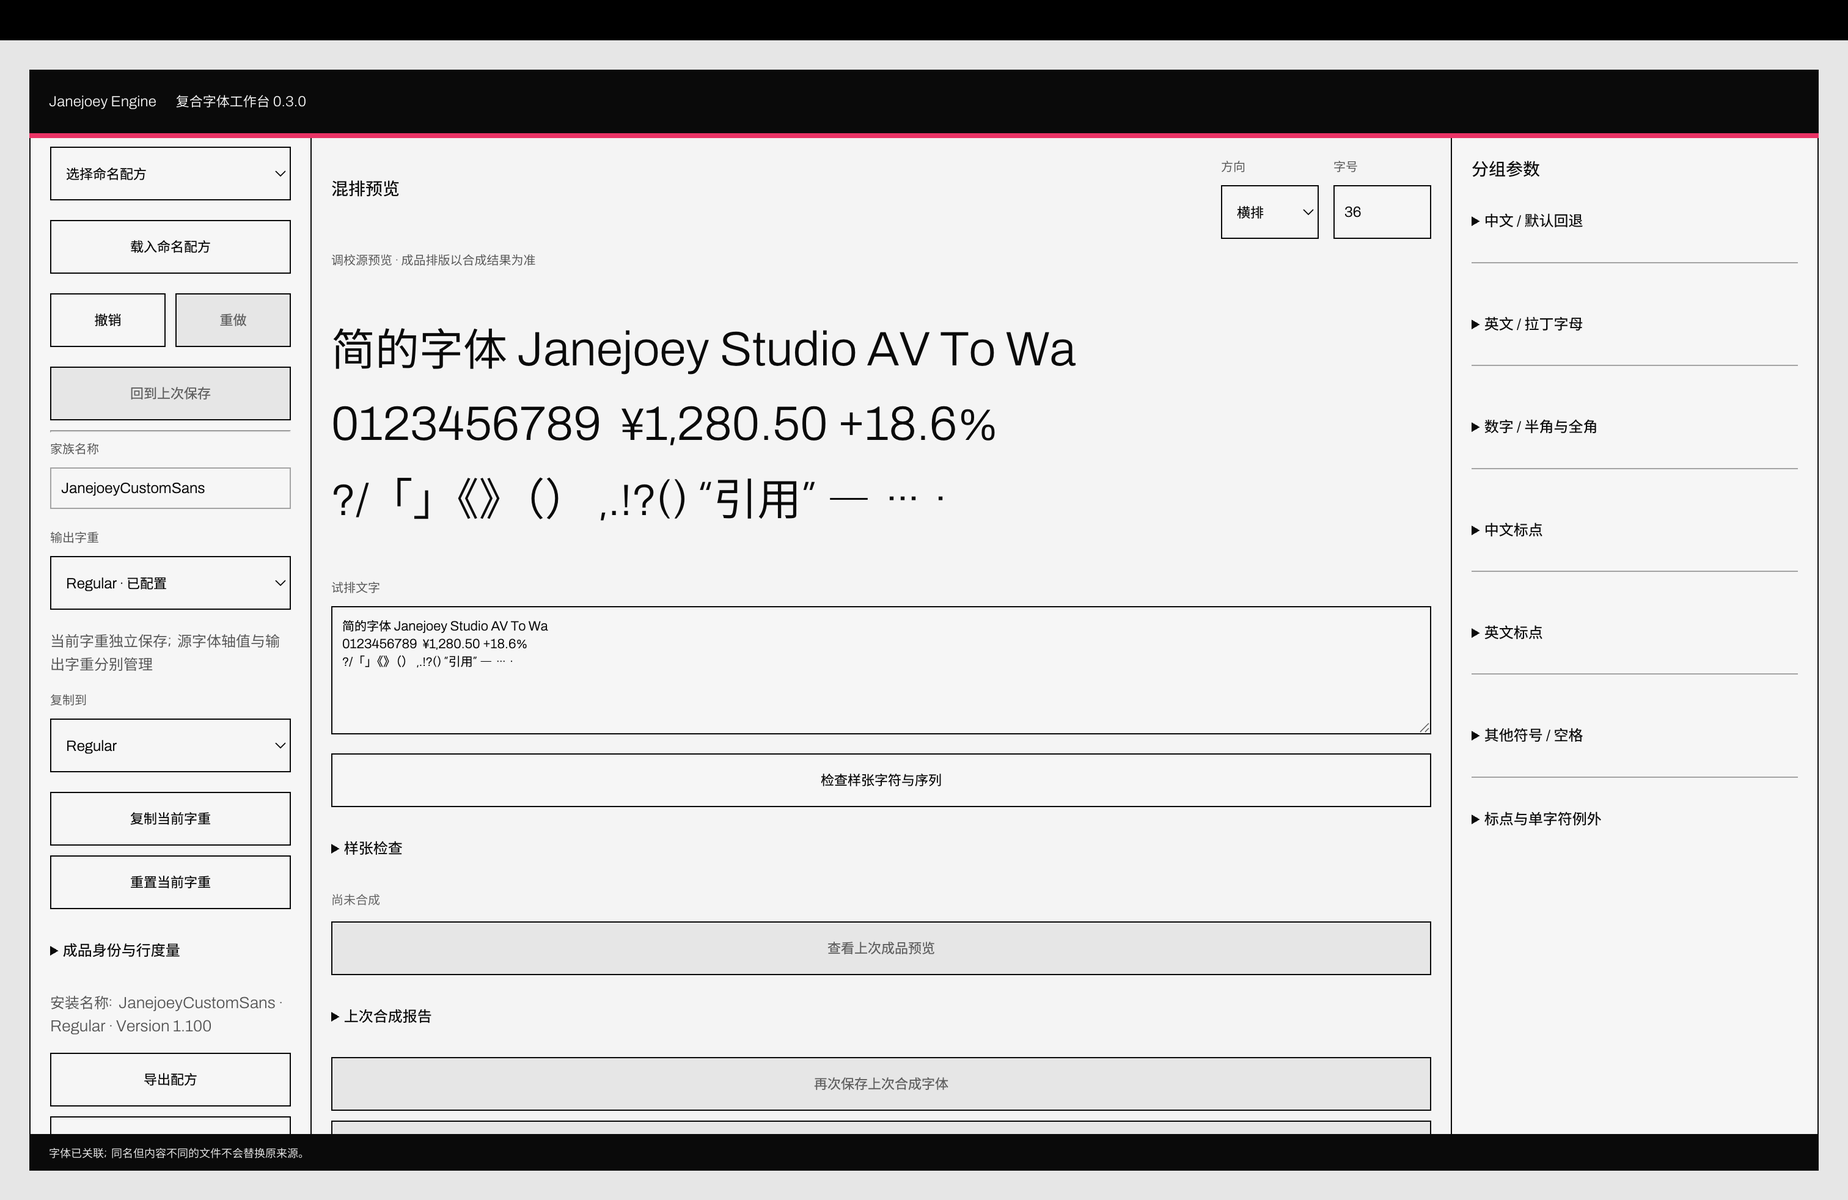Open the 输出字重 dropdown Regular · 已配置
This screenshot has height=1200, width=1848.
170,583
